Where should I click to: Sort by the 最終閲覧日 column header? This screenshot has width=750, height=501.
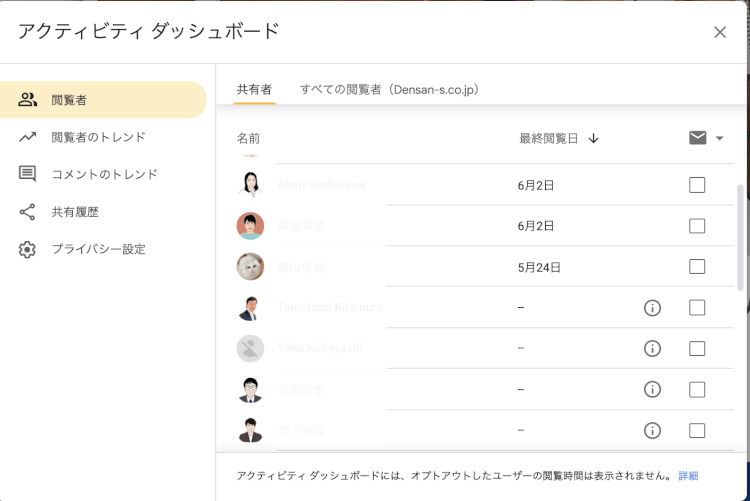tap(549, 139)
